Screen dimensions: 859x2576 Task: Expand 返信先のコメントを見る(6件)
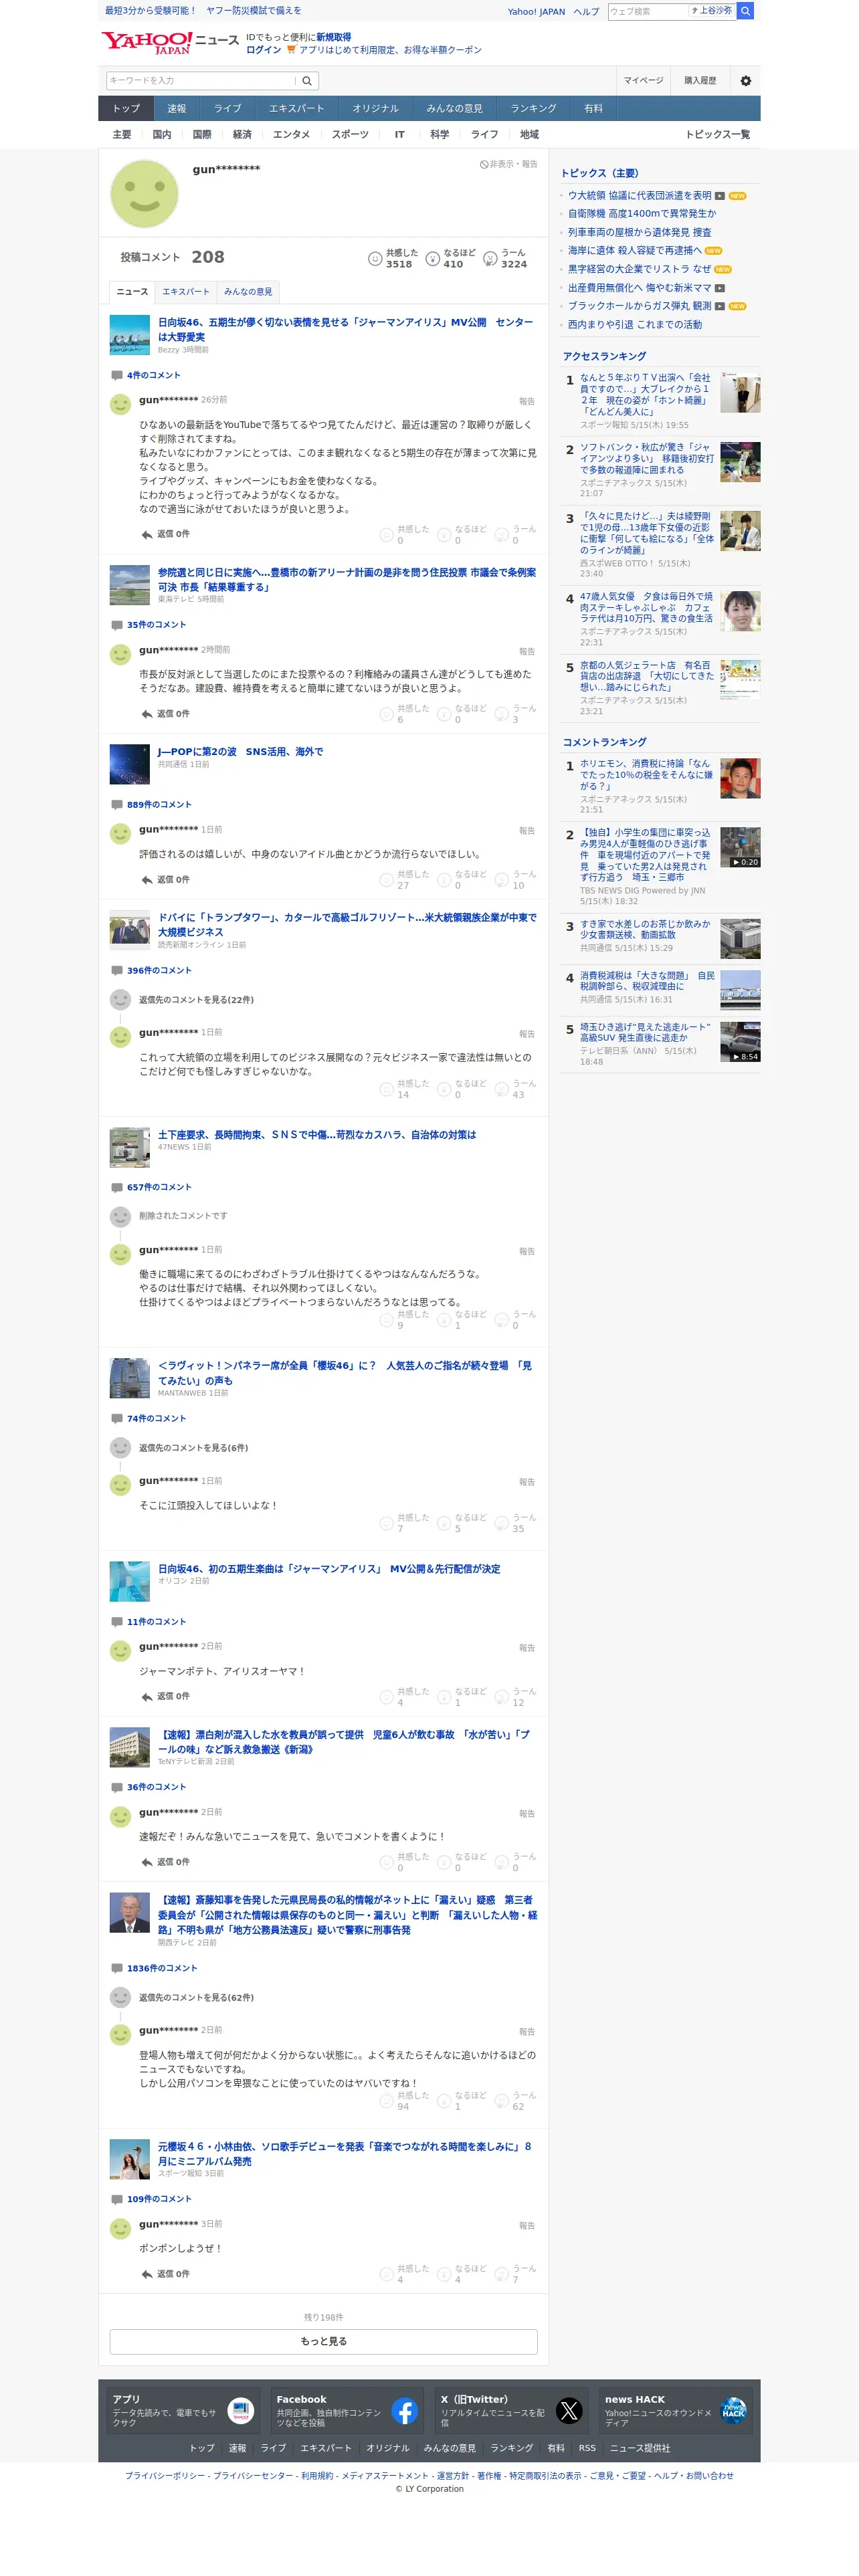point(193,1448)
